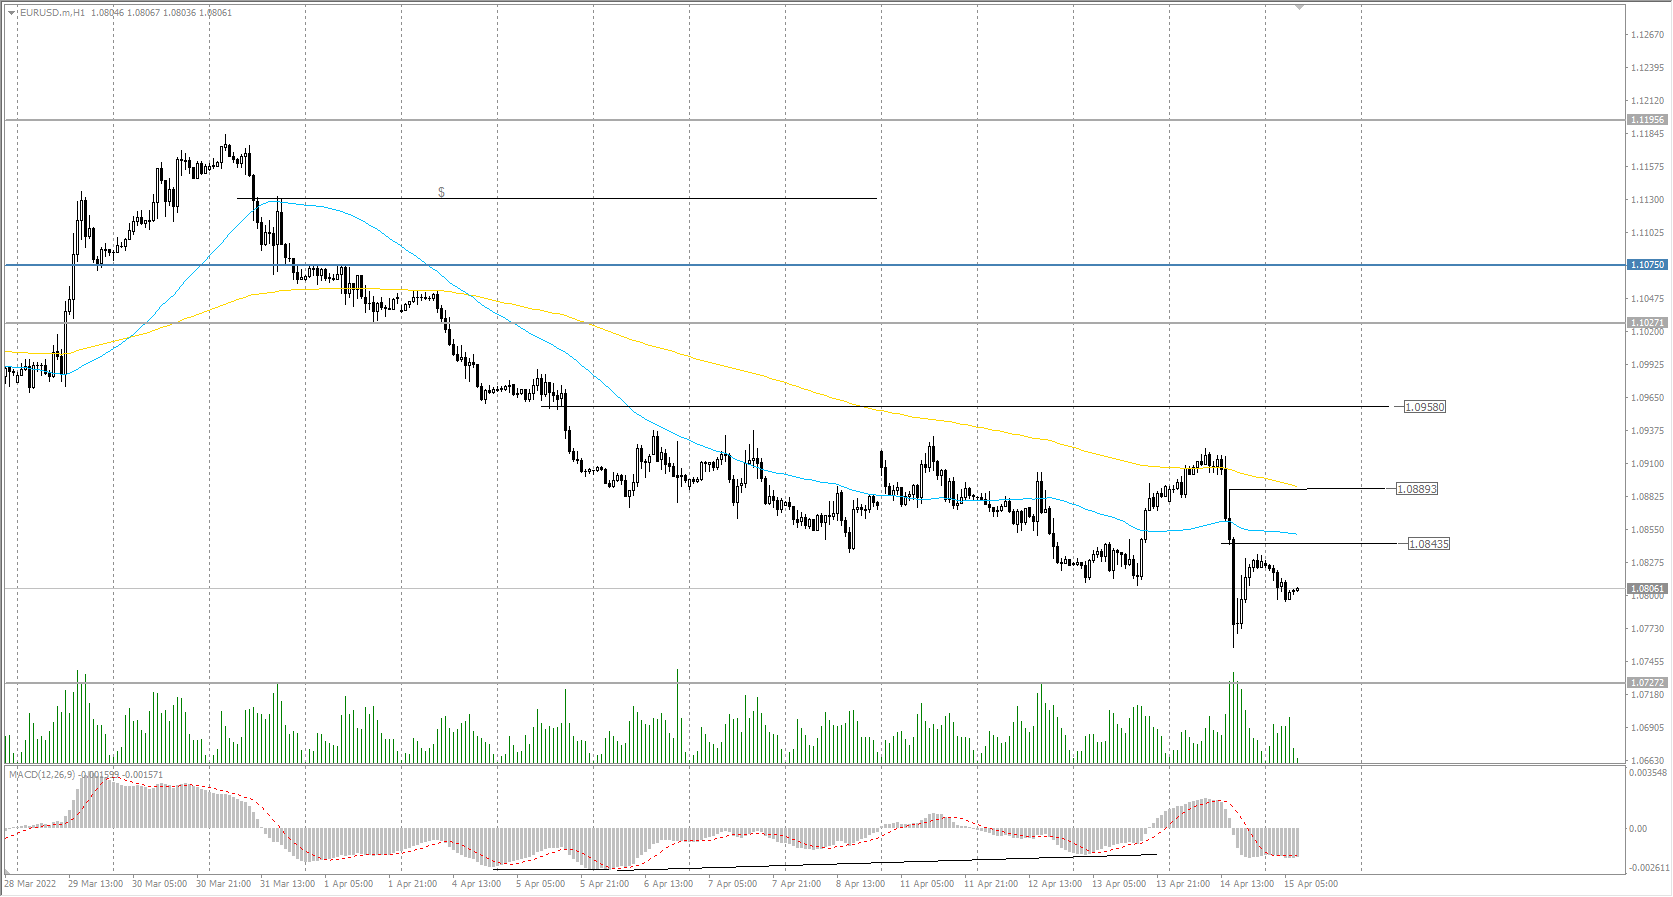Click the chart shift triangle marker at top
This screenshot has width=1673, height=897.
pyautogui.click(x=1299, y=7)
